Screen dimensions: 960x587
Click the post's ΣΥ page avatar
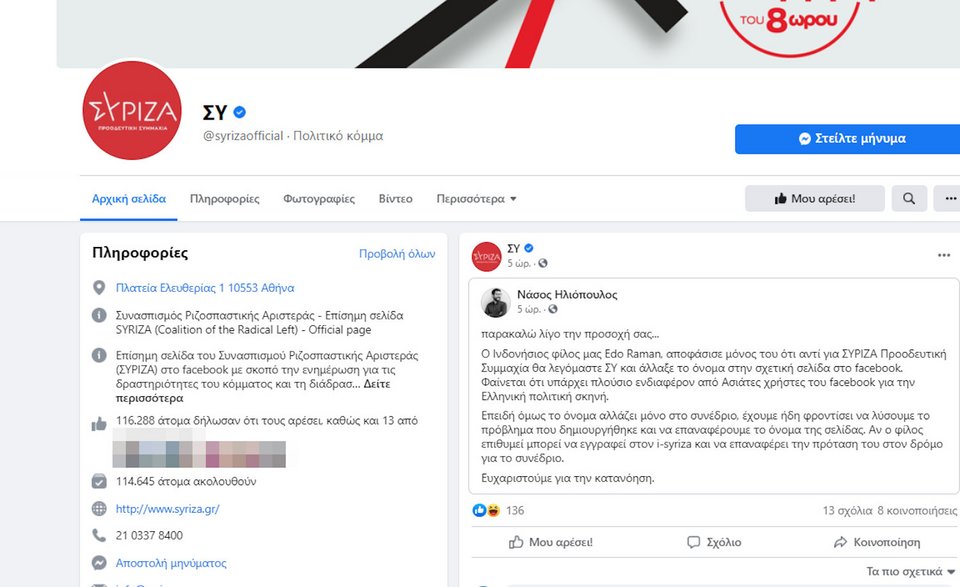(x=486, y=256)
